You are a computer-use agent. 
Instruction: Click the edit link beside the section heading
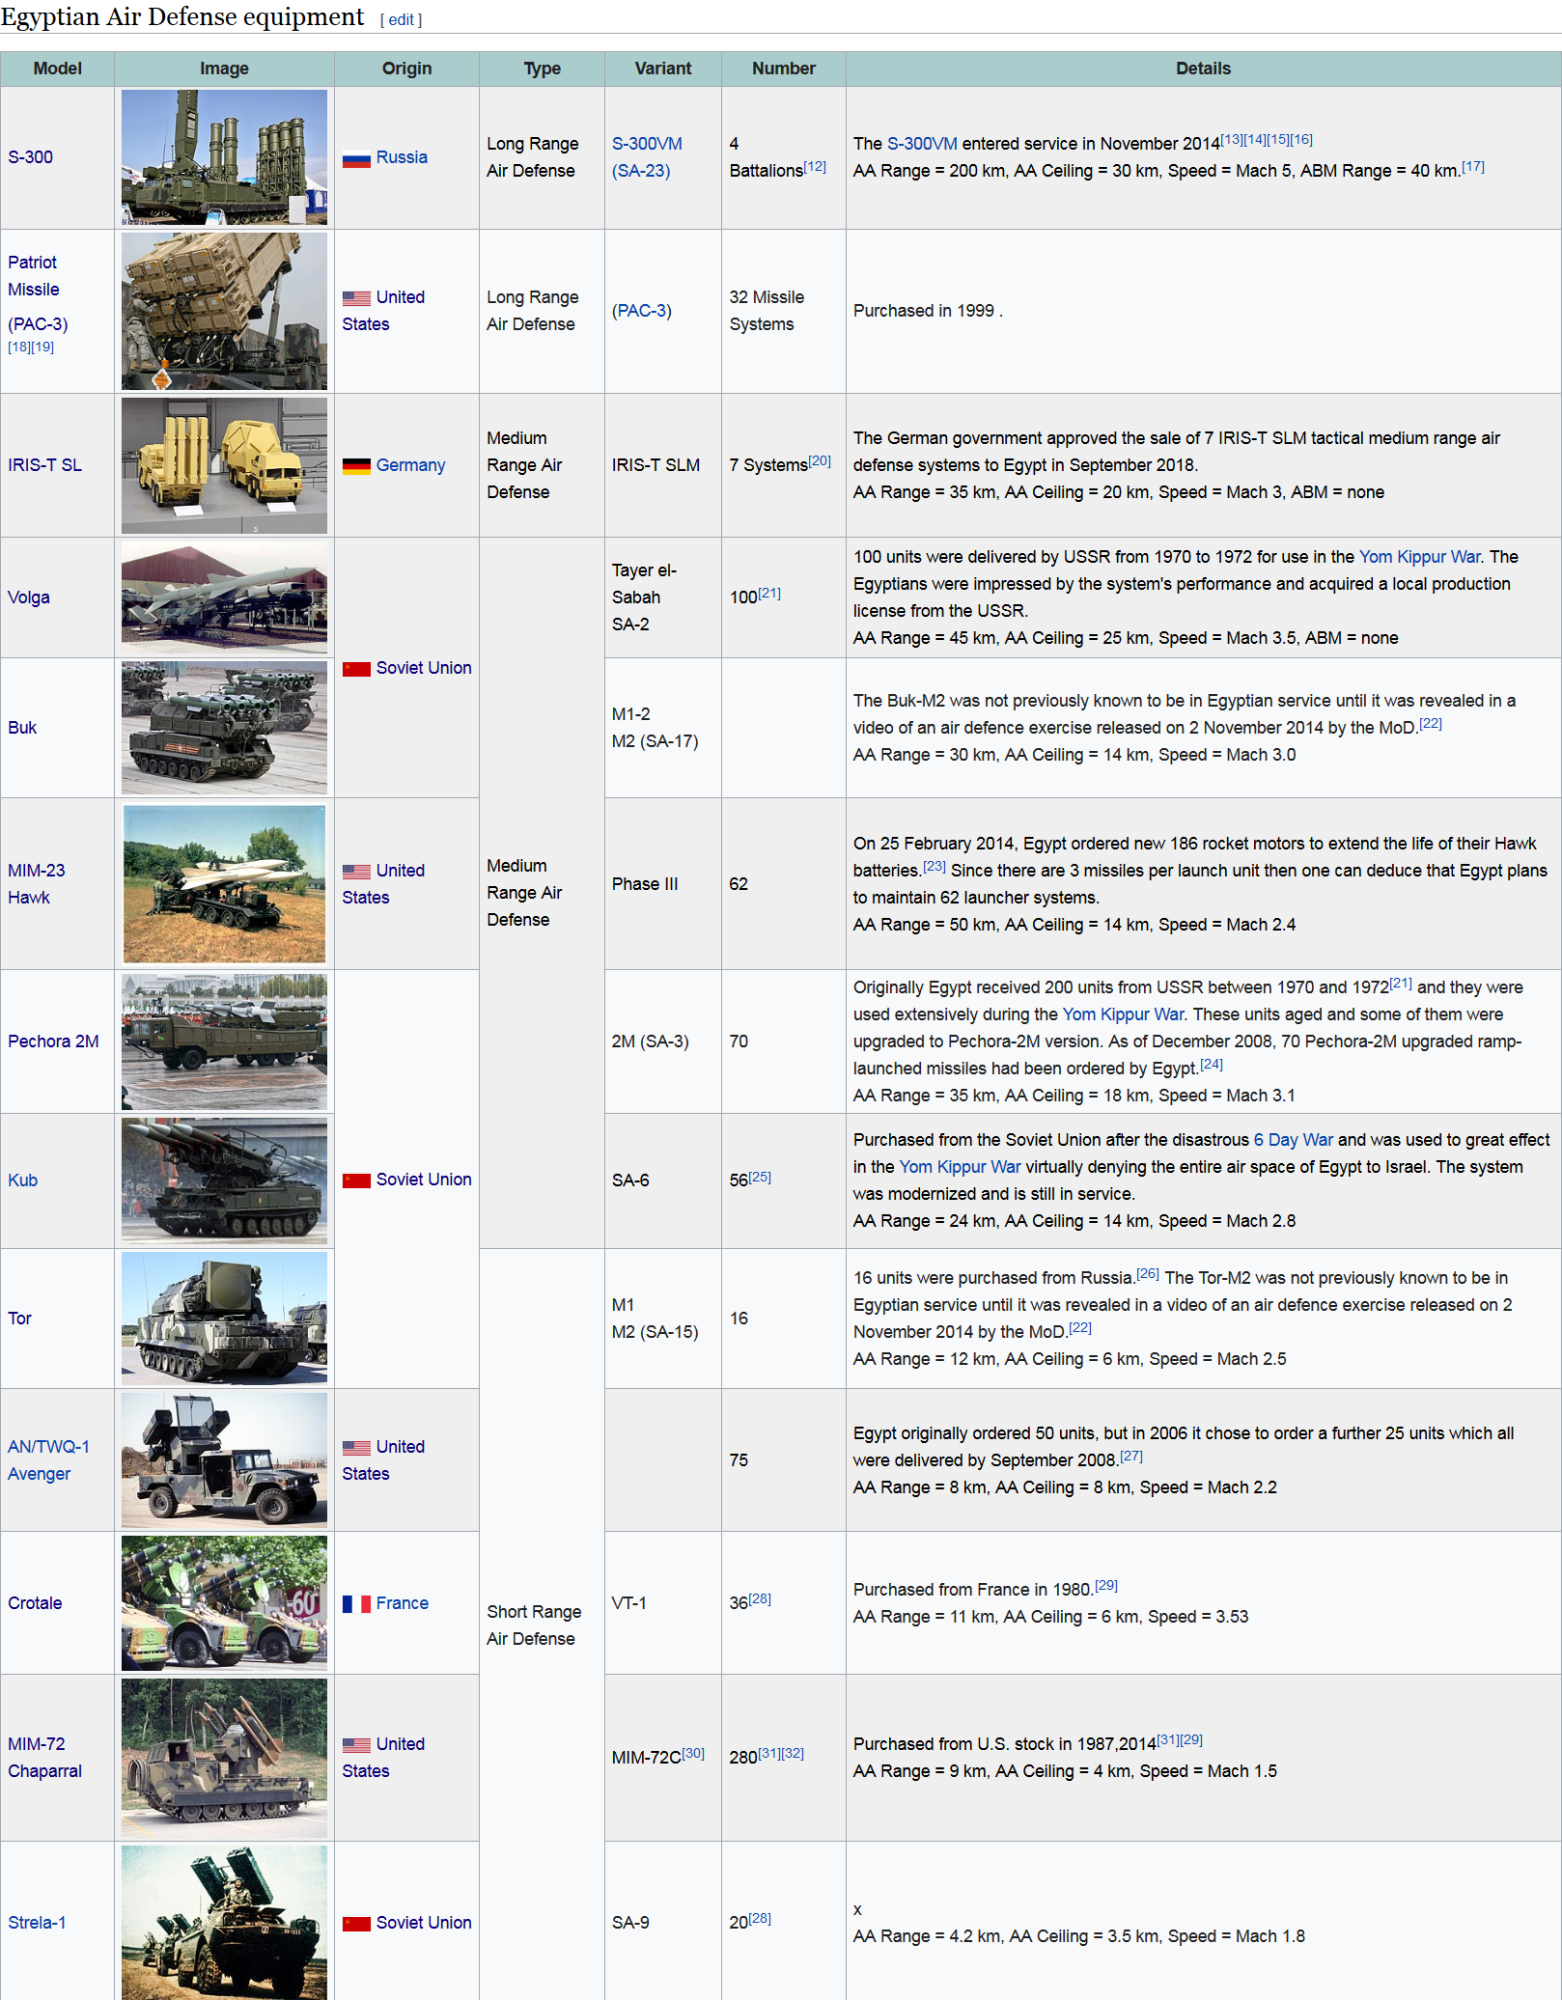click(401, 20)
